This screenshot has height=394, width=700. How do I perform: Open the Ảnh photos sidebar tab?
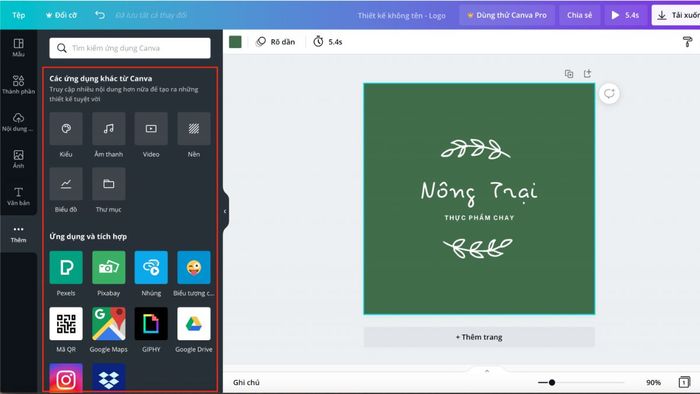click(18, 158)
